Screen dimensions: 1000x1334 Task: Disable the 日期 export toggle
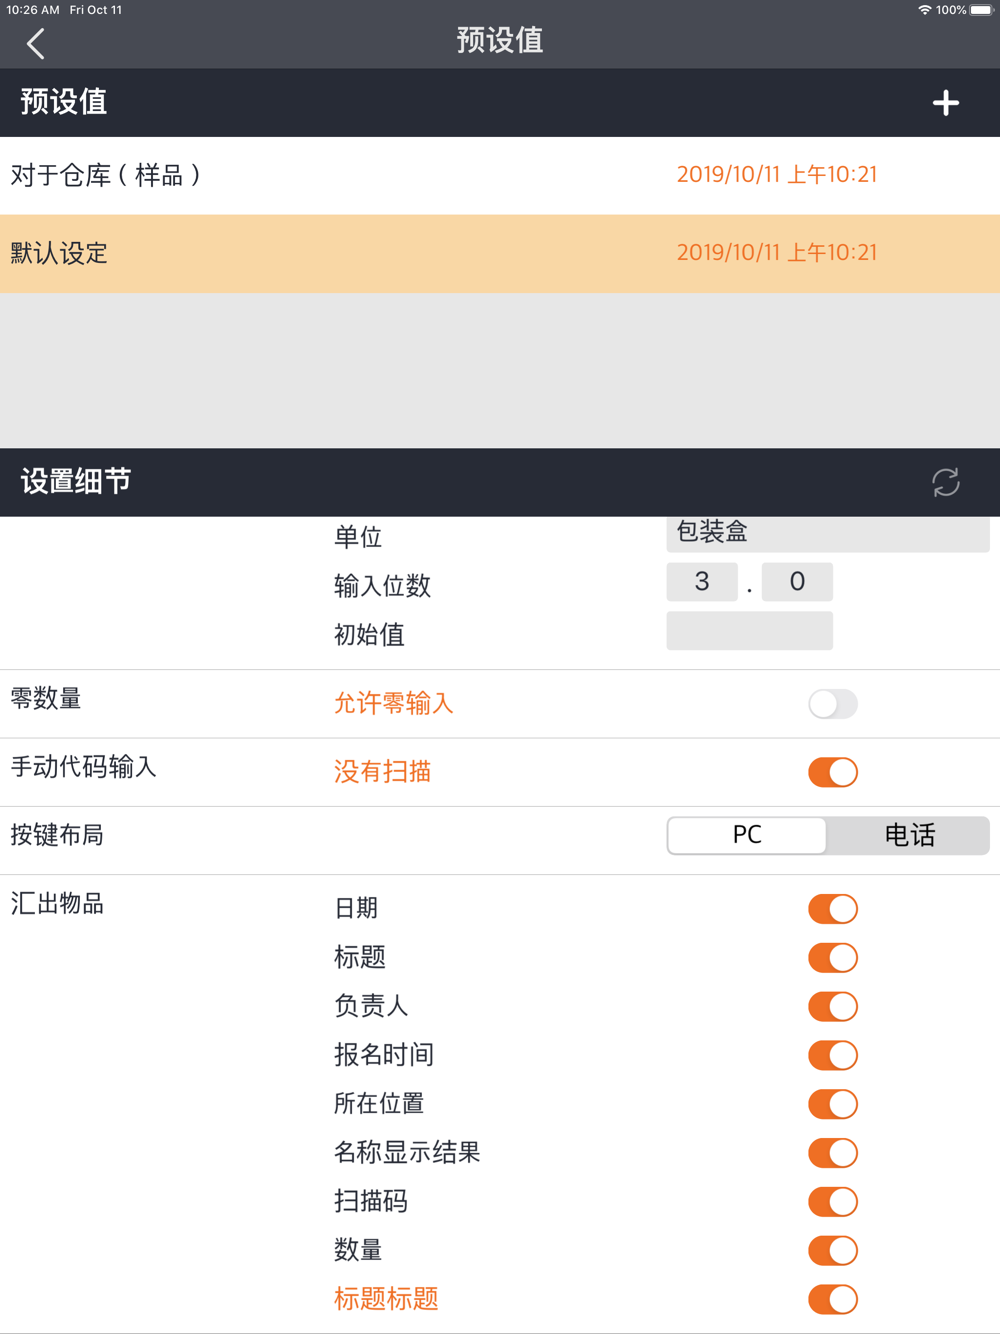[x=833, y=909]
